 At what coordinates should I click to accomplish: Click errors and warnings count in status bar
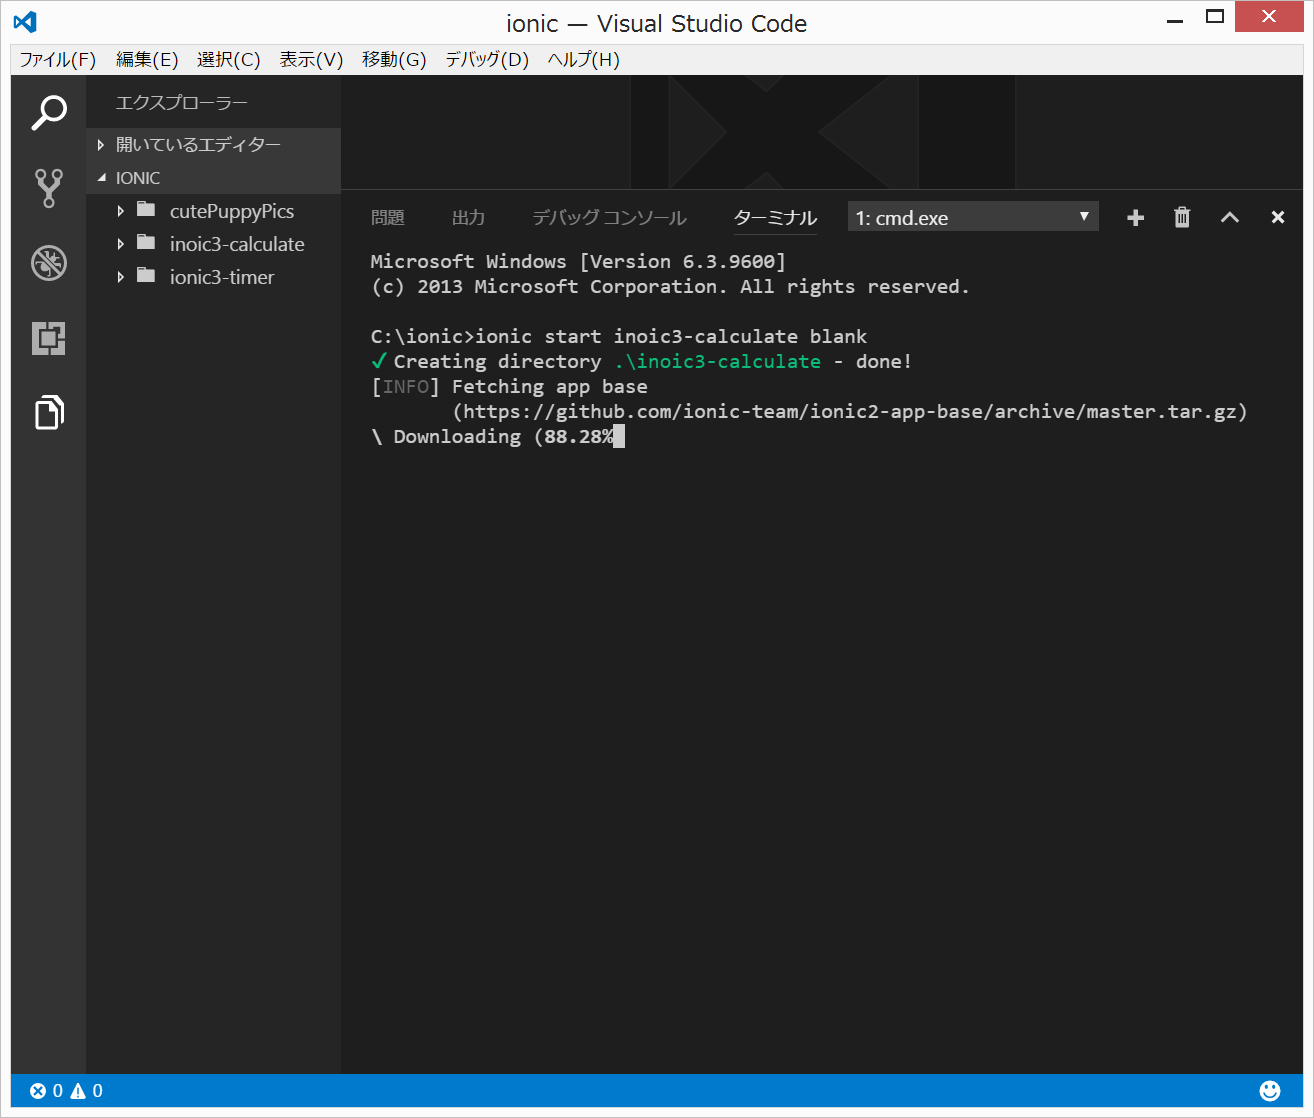pos(67,1091)
